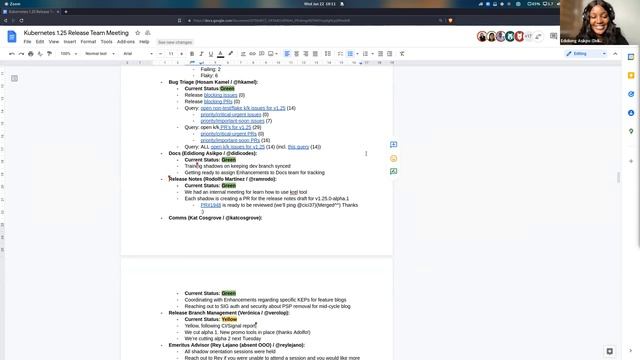Open the Format menu
The image size is (640, 360).
tap(88, 42)
